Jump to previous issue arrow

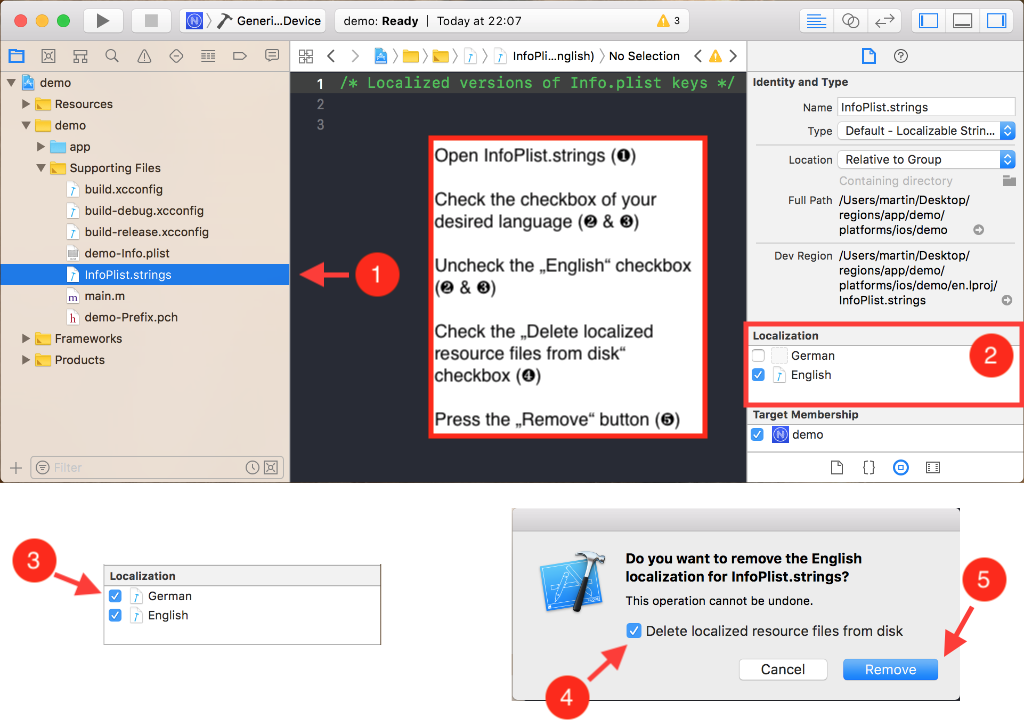pos(697,56)
